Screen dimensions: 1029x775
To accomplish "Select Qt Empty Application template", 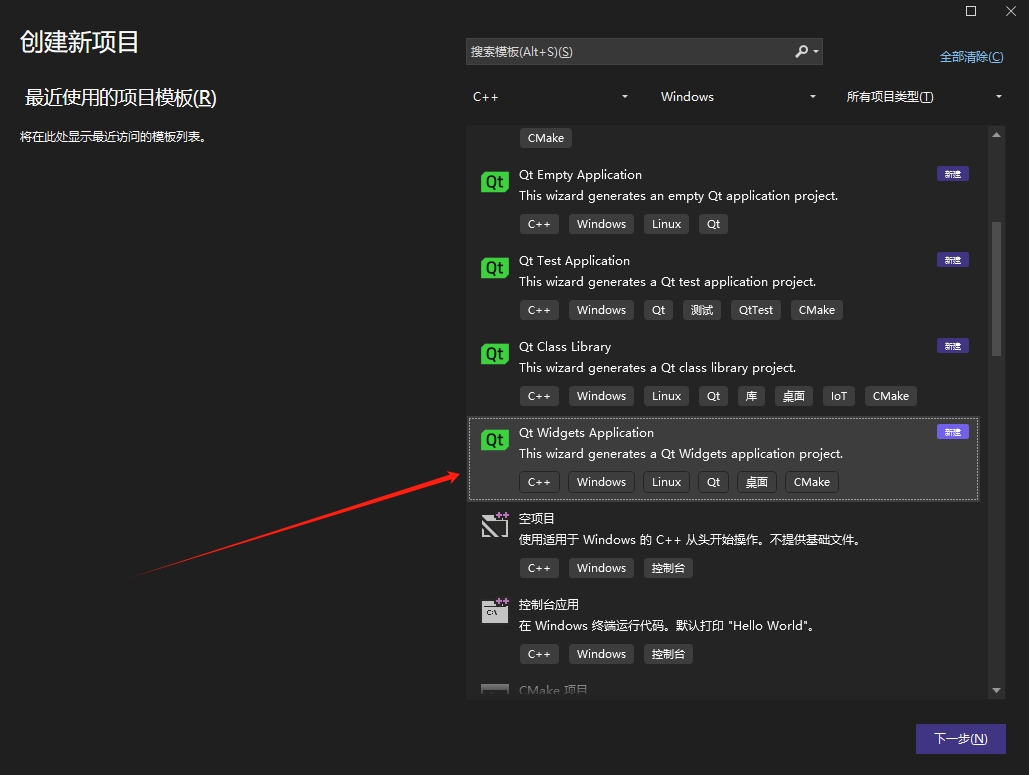I will 723,199.
